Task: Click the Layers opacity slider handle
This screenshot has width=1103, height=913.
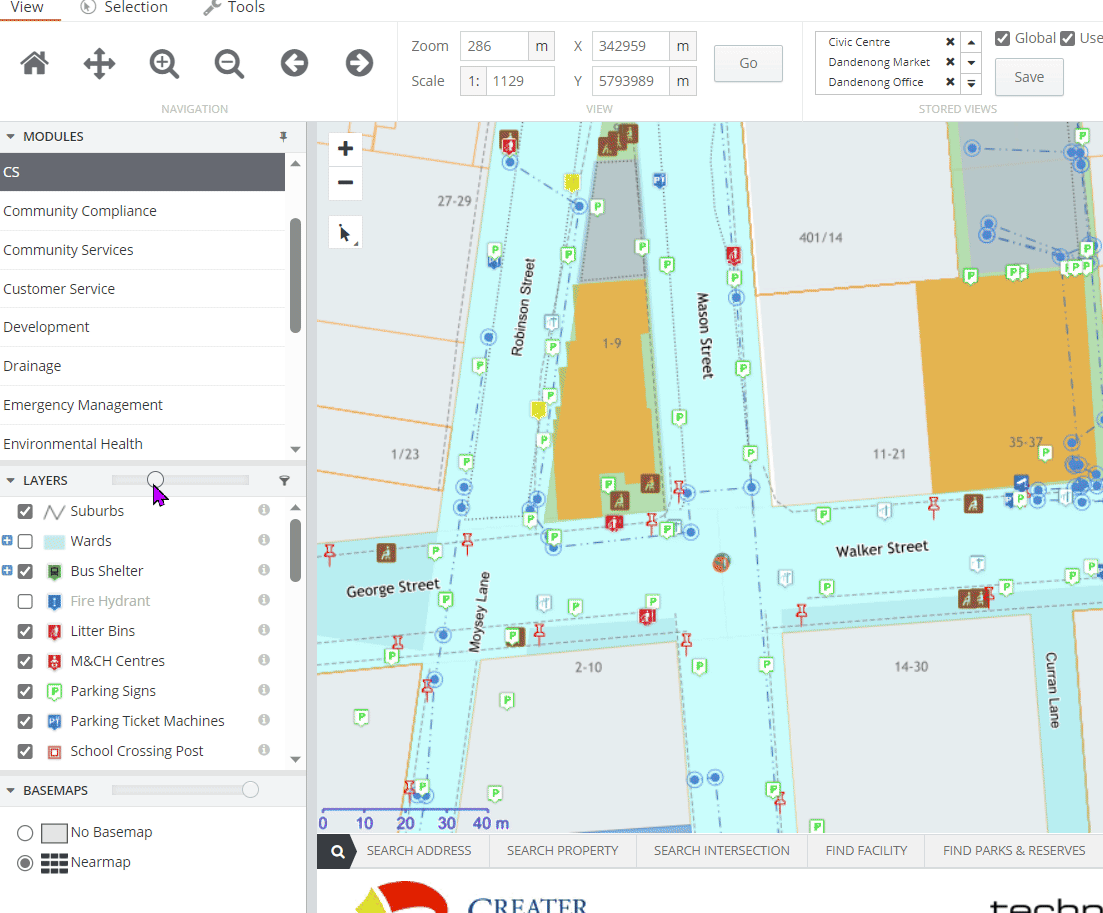Action: [156, 480]
